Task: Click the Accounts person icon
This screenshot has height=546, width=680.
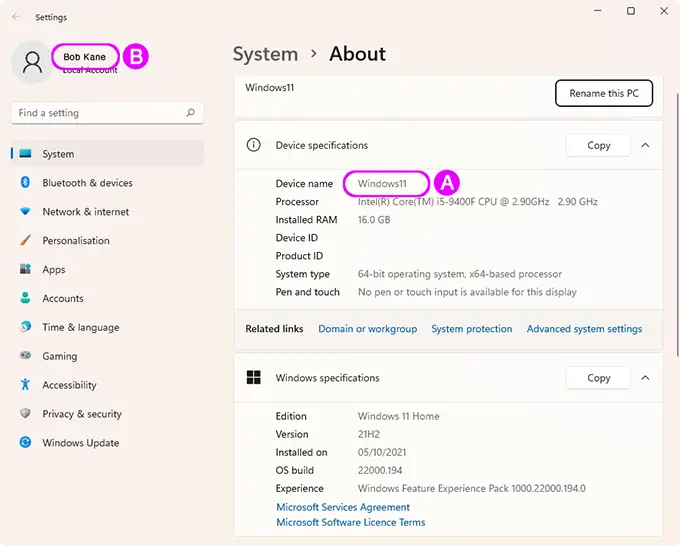Action: coord(26,298)
